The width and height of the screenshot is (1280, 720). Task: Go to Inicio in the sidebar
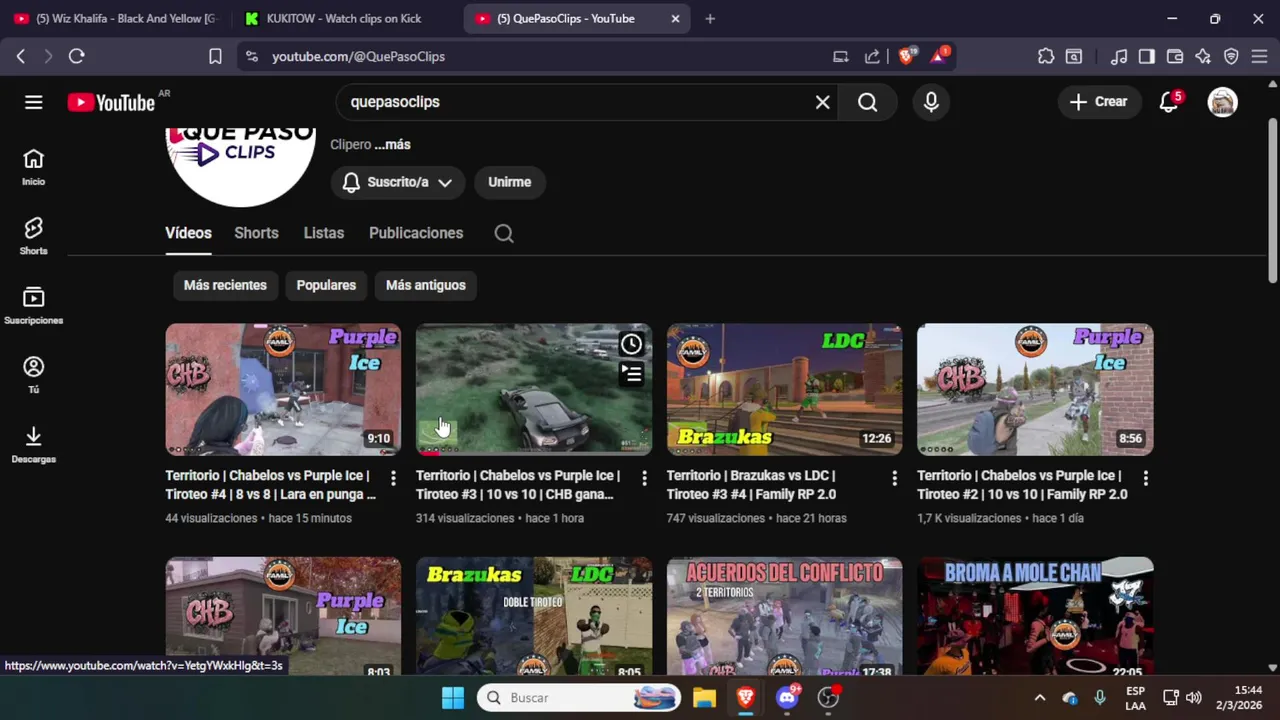pos(34,167)
